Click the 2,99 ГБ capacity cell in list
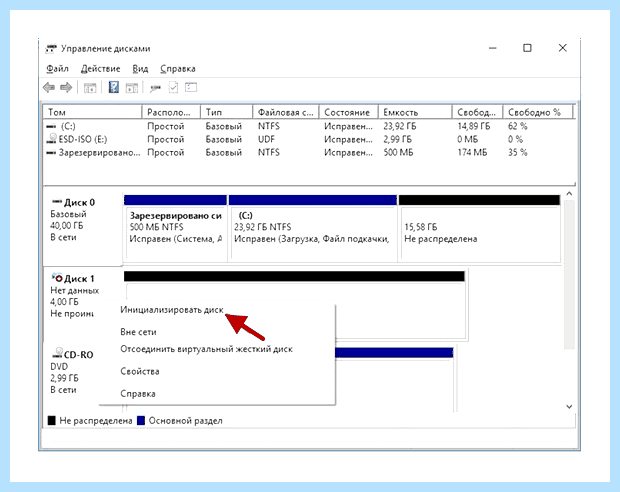 tap(397, 139)
